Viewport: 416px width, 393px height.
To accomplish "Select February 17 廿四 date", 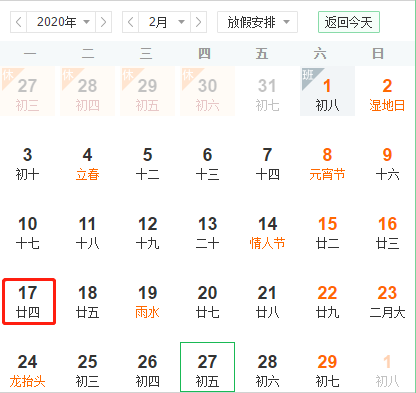I will pos(29,302).
